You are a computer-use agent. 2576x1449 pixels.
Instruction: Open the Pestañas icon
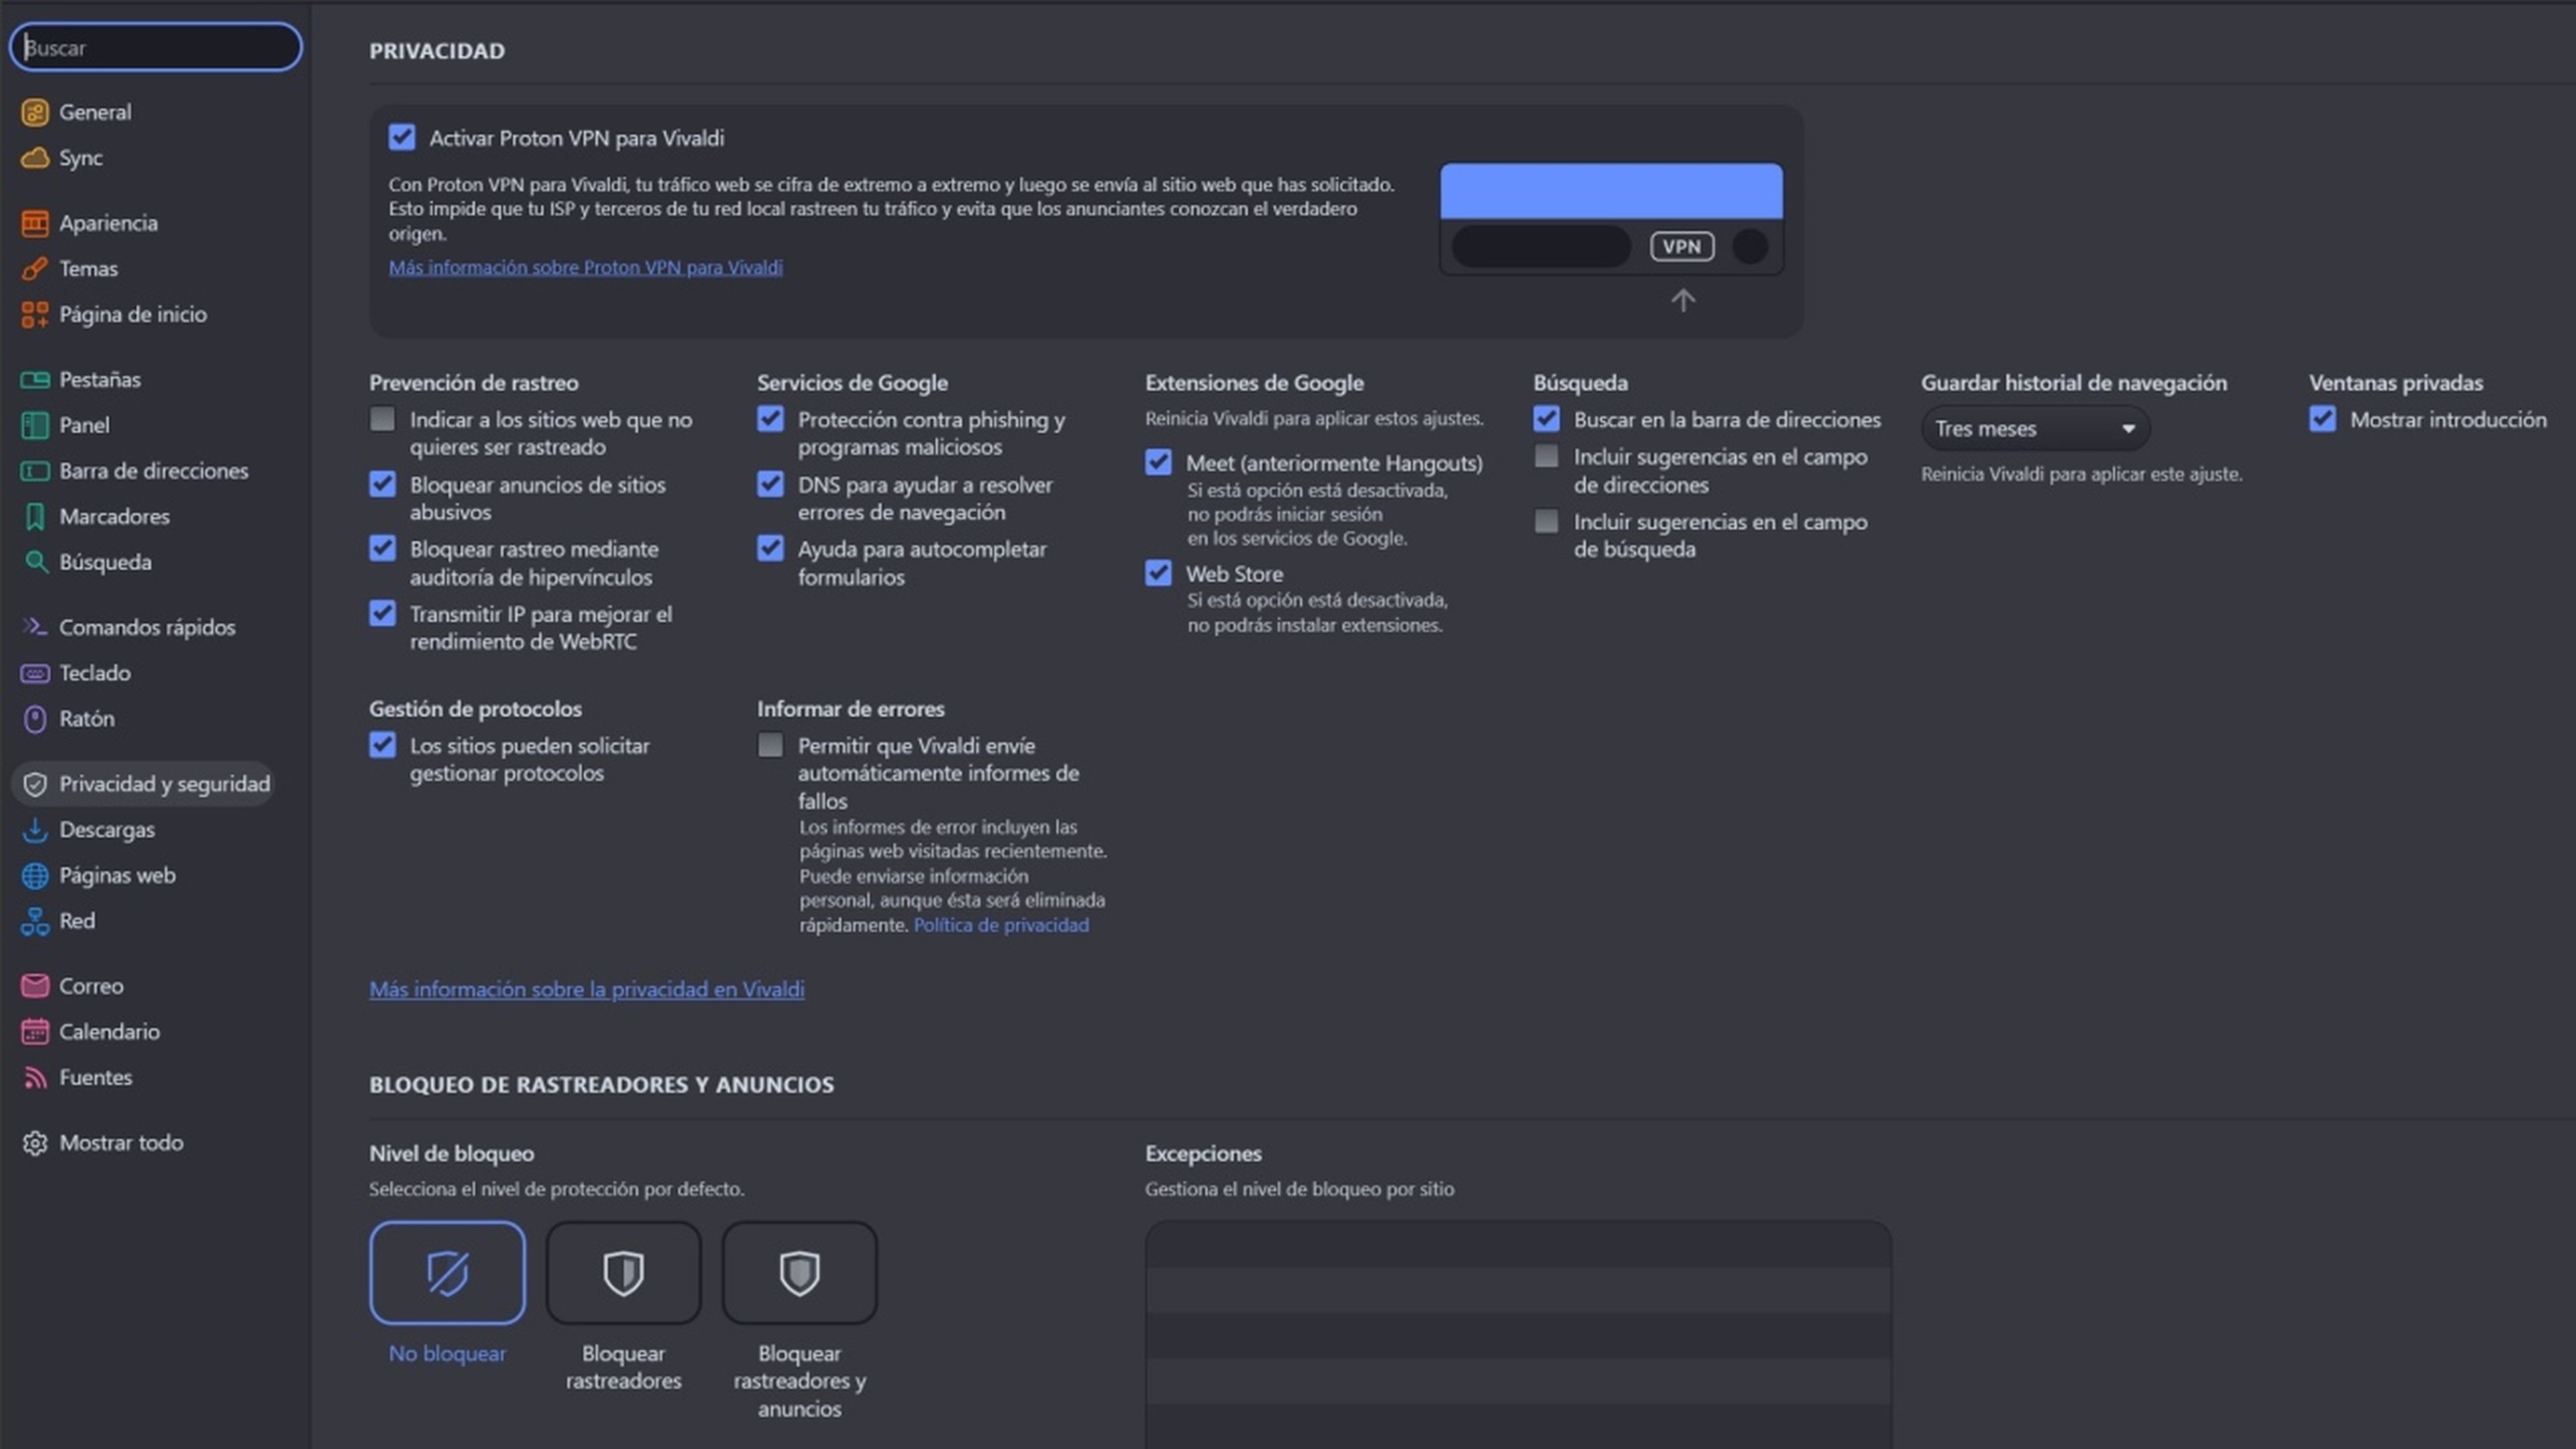35,380
